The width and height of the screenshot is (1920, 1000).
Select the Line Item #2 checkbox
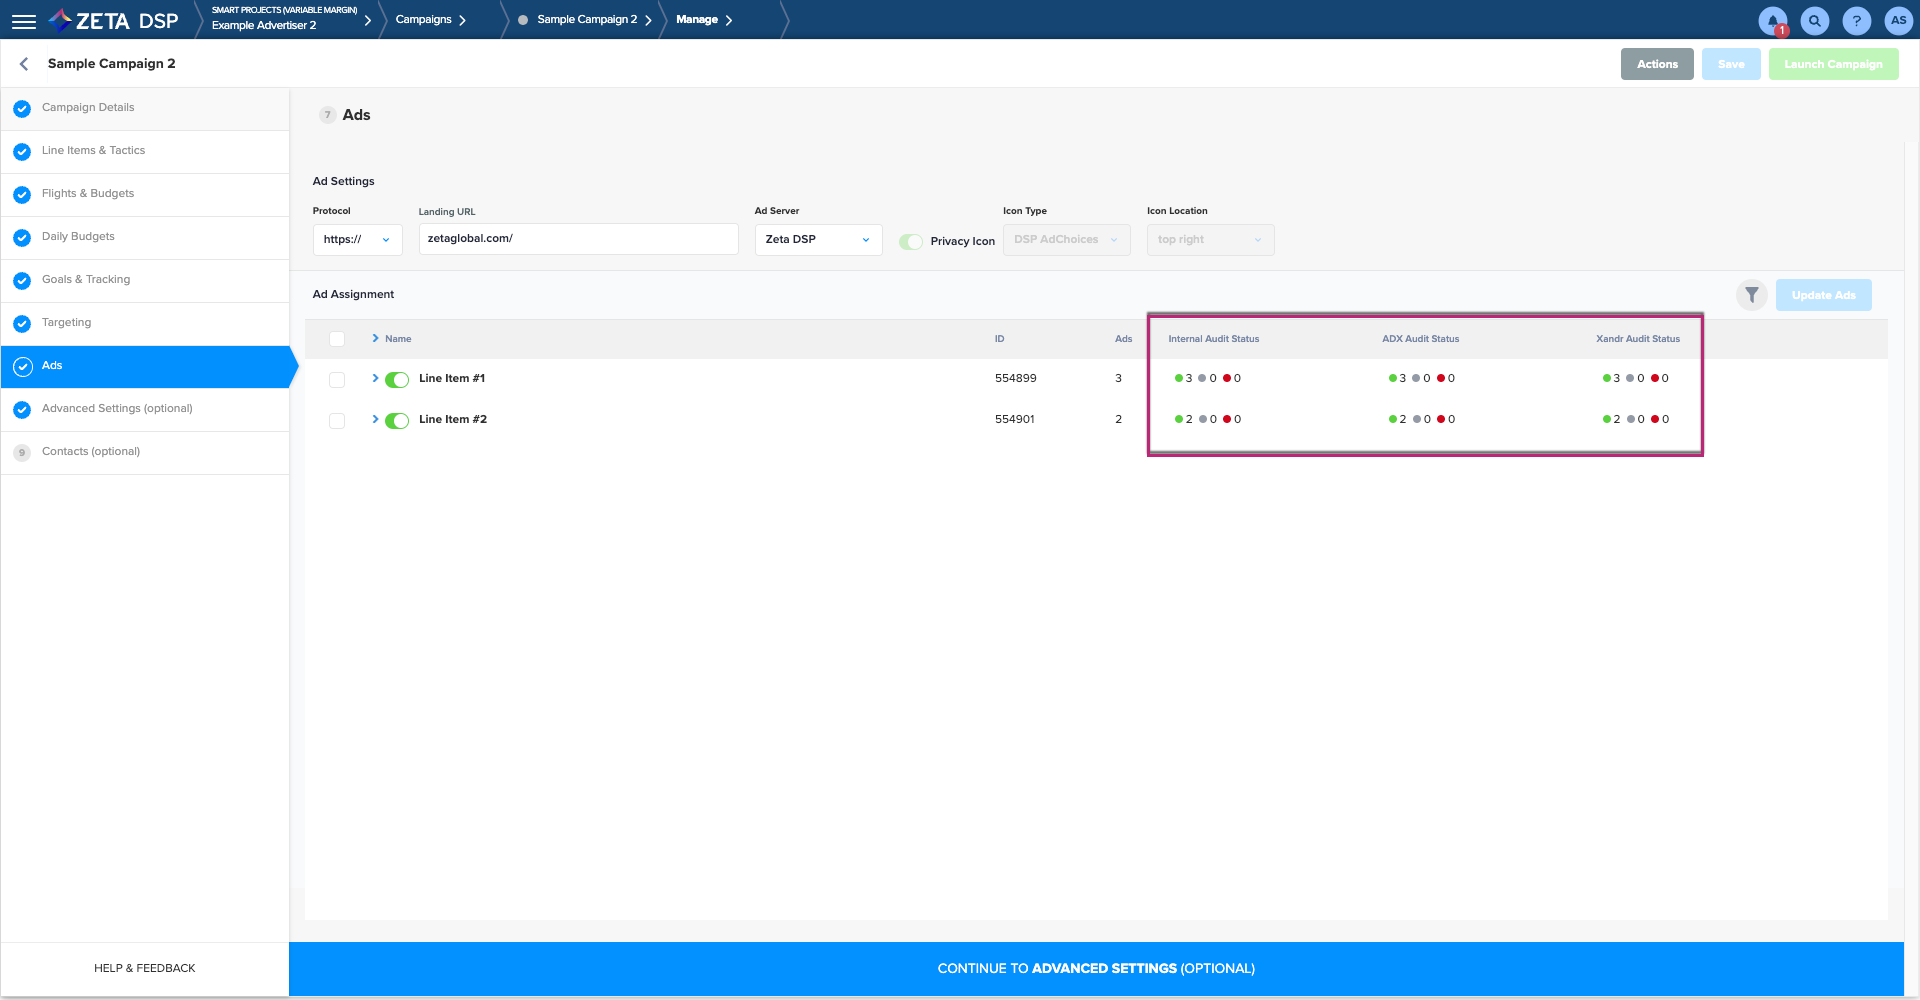tap(337, 421)
